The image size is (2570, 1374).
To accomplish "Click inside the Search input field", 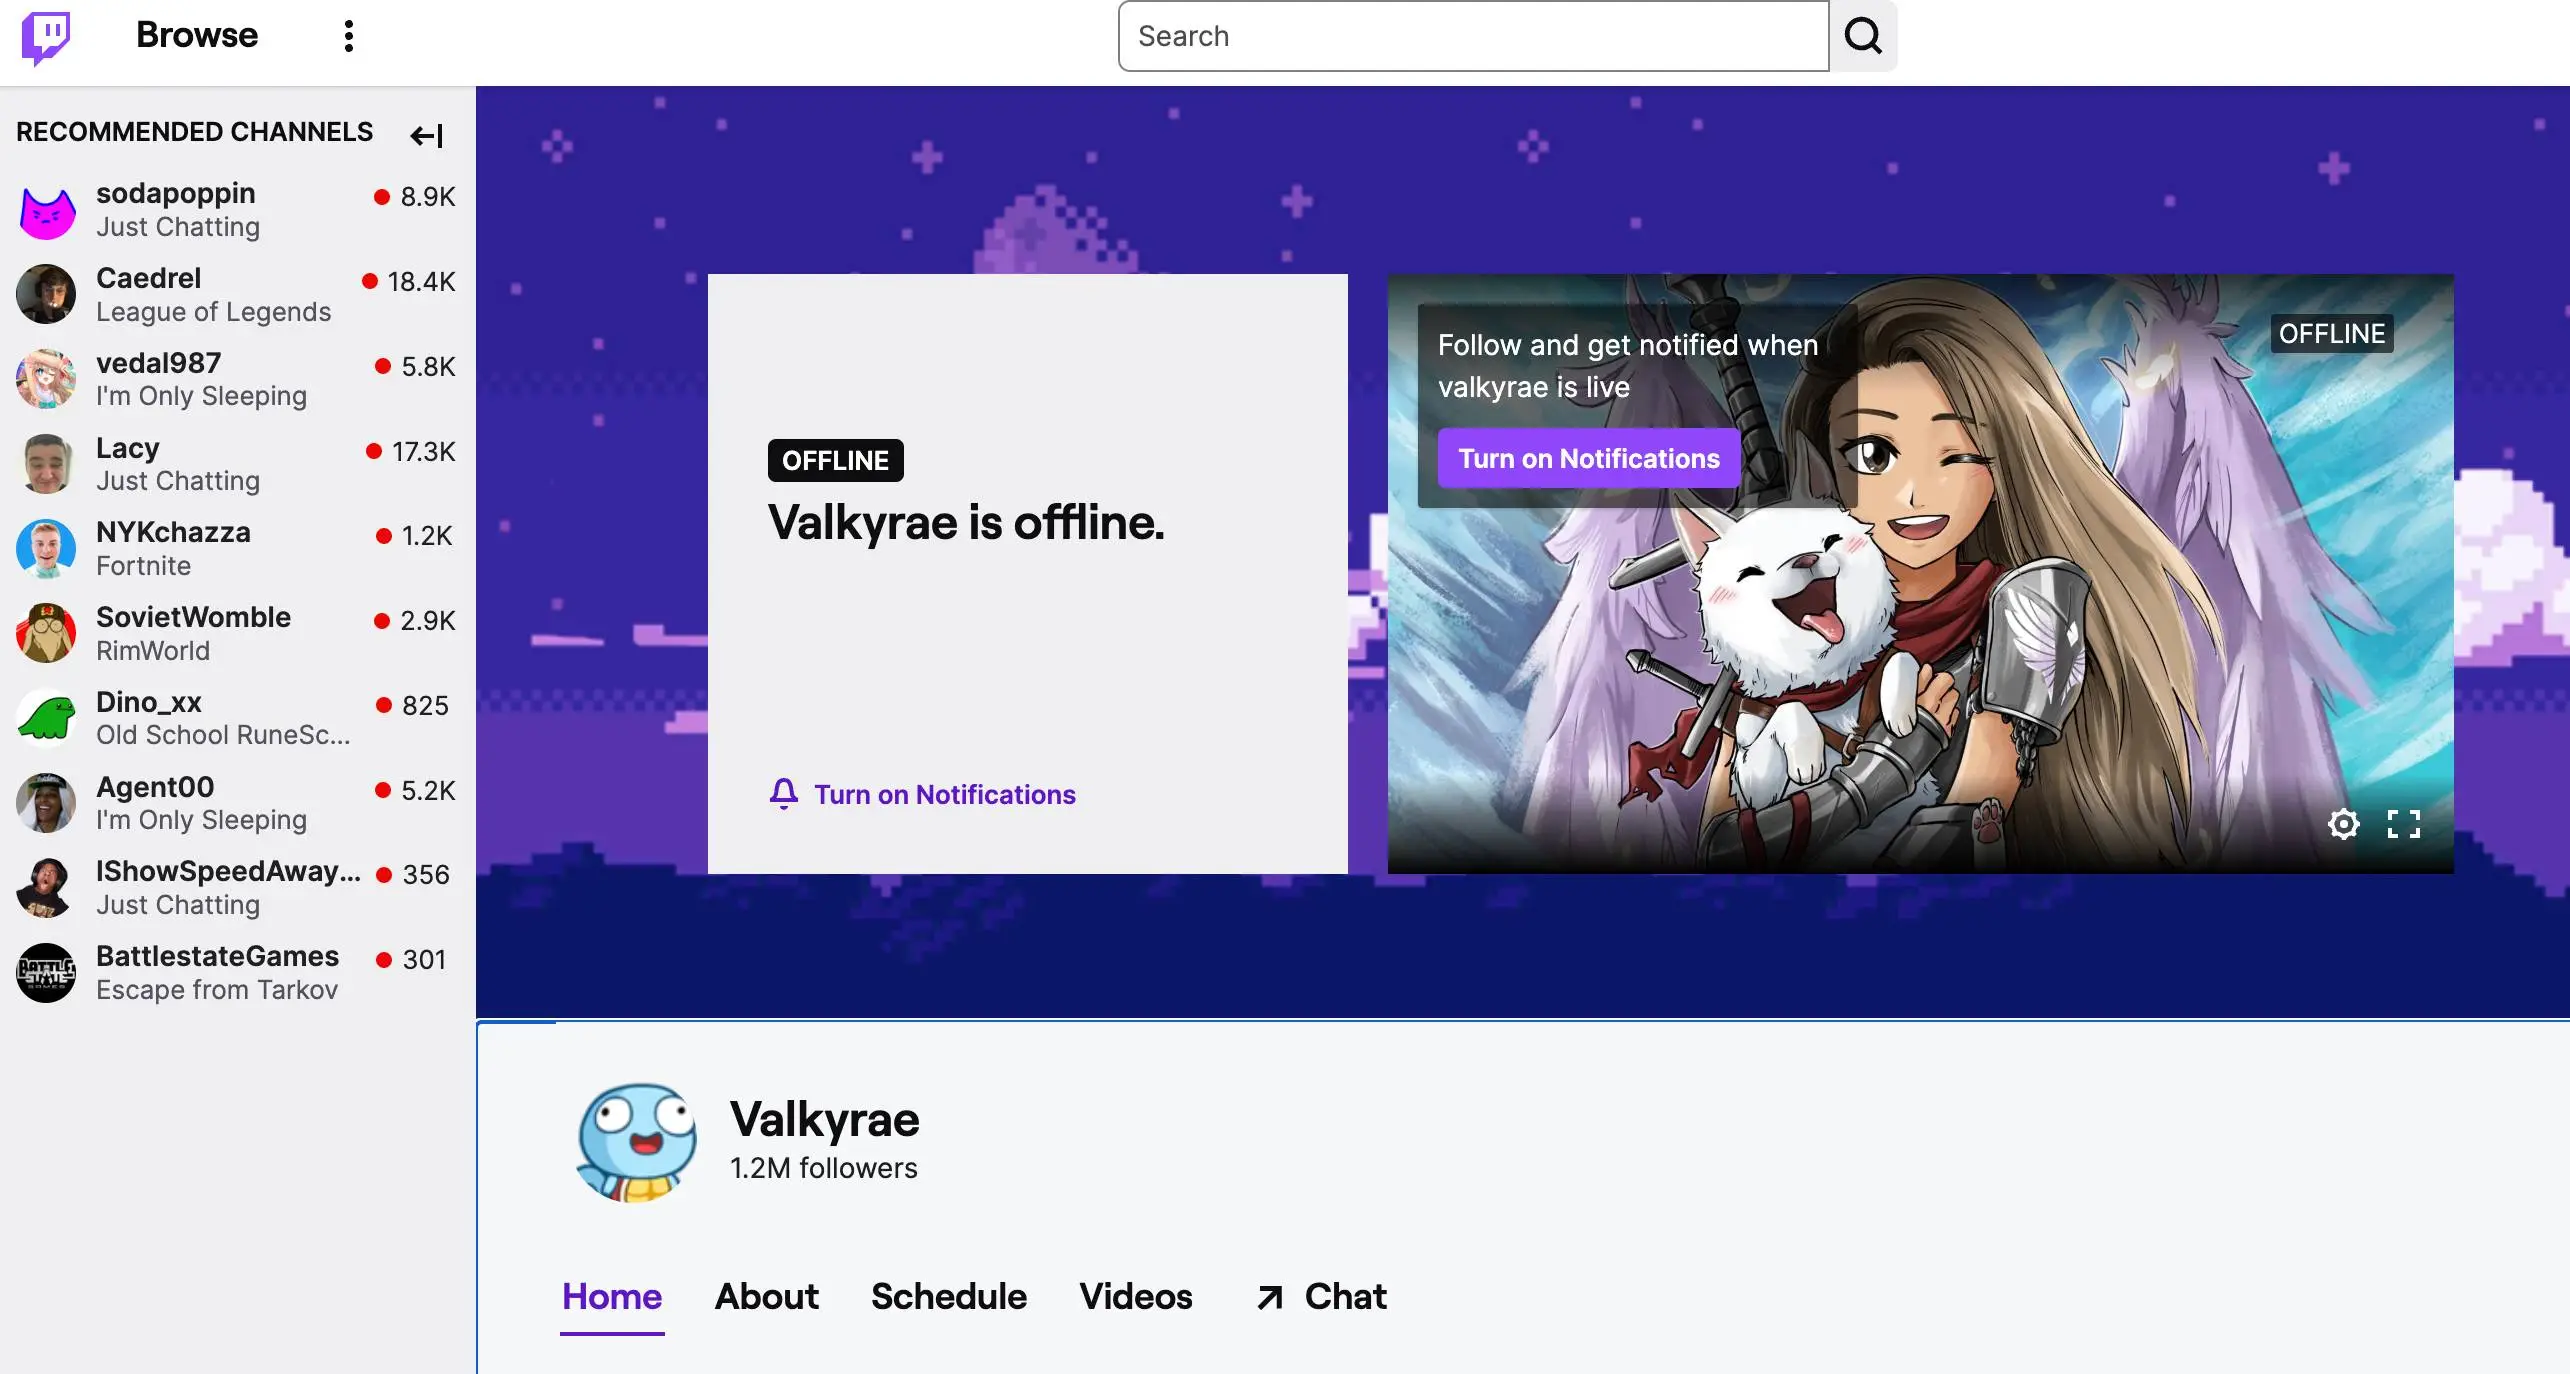I will click(x=1470, y=36).
